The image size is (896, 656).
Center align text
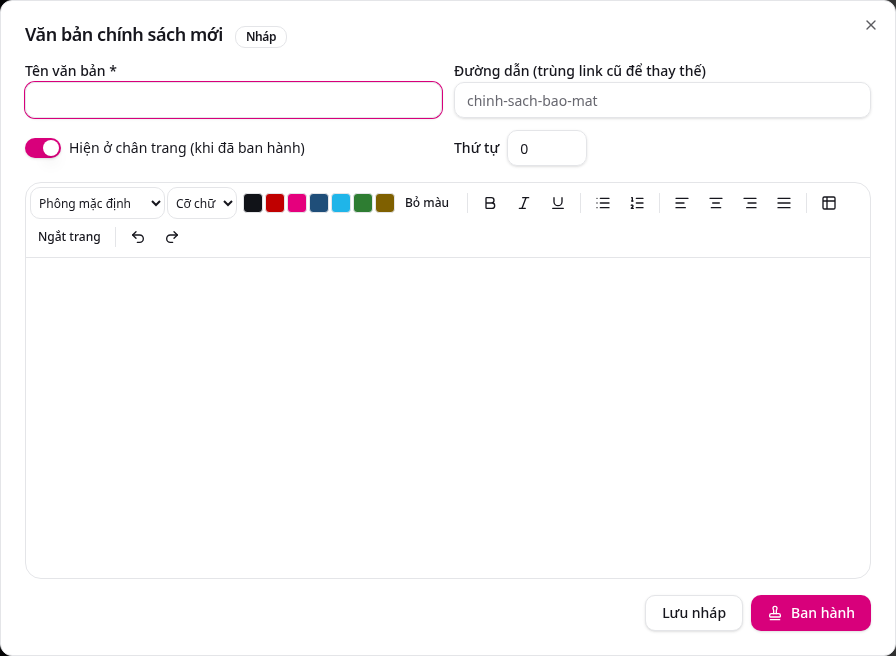coord(715,203)
